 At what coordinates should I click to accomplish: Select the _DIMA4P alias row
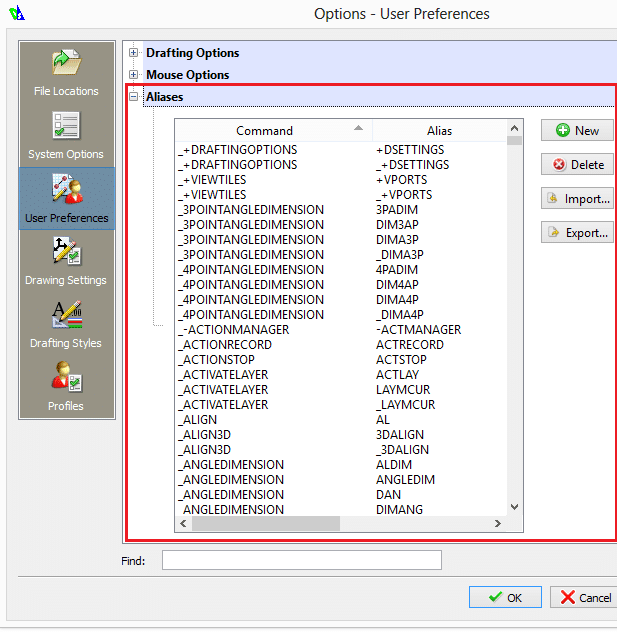click(x=341, y=314)
